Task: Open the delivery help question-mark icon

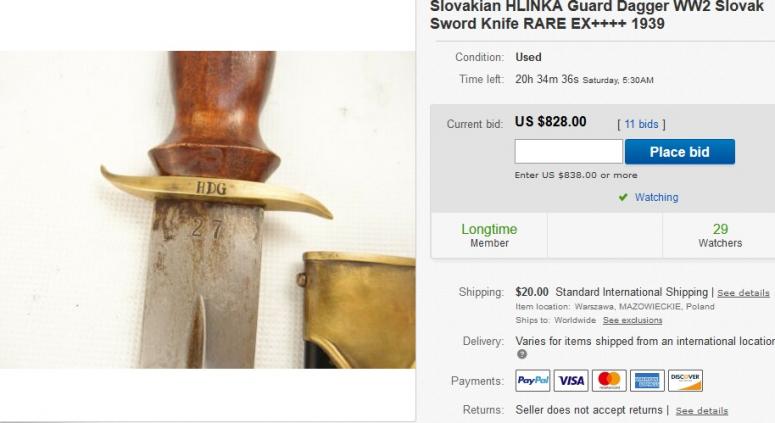Action: tap(521, 354)
